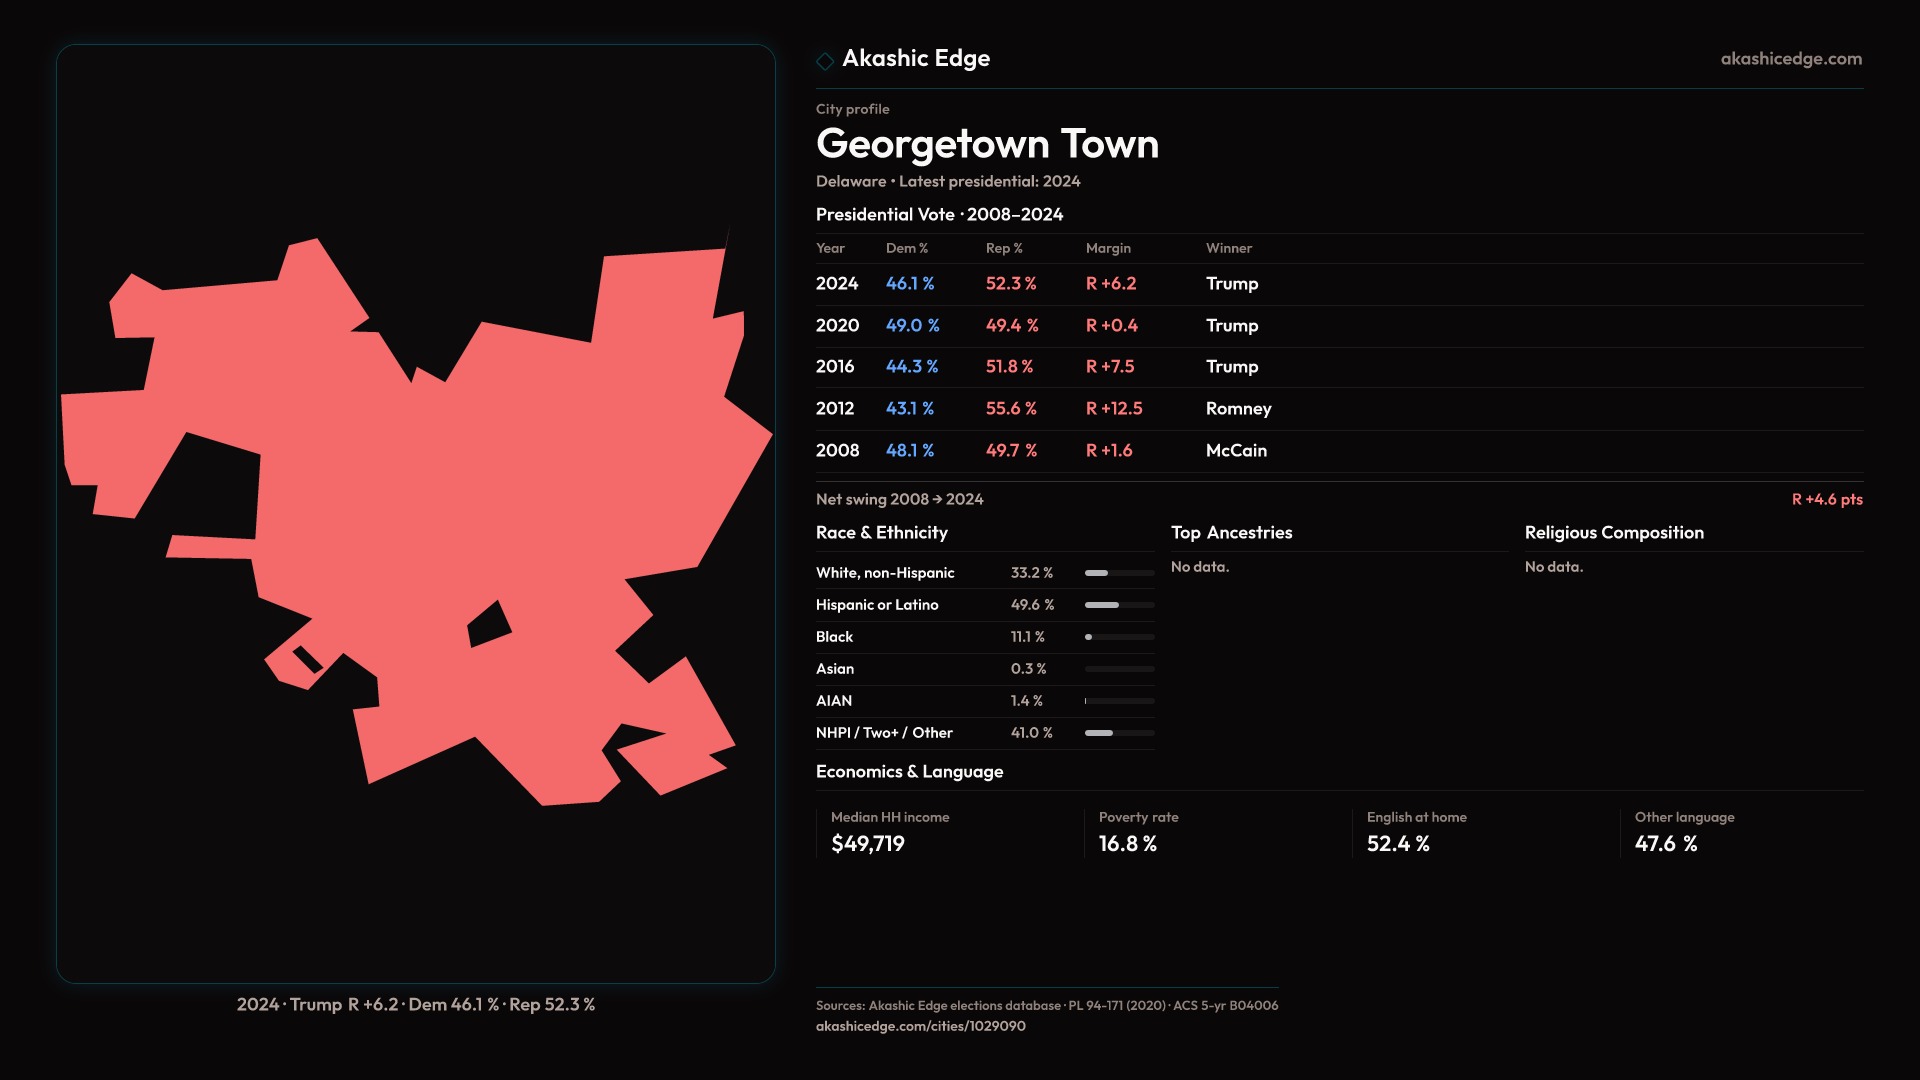Click the 2024 Trump caption below map

[x=415, y=1004]
